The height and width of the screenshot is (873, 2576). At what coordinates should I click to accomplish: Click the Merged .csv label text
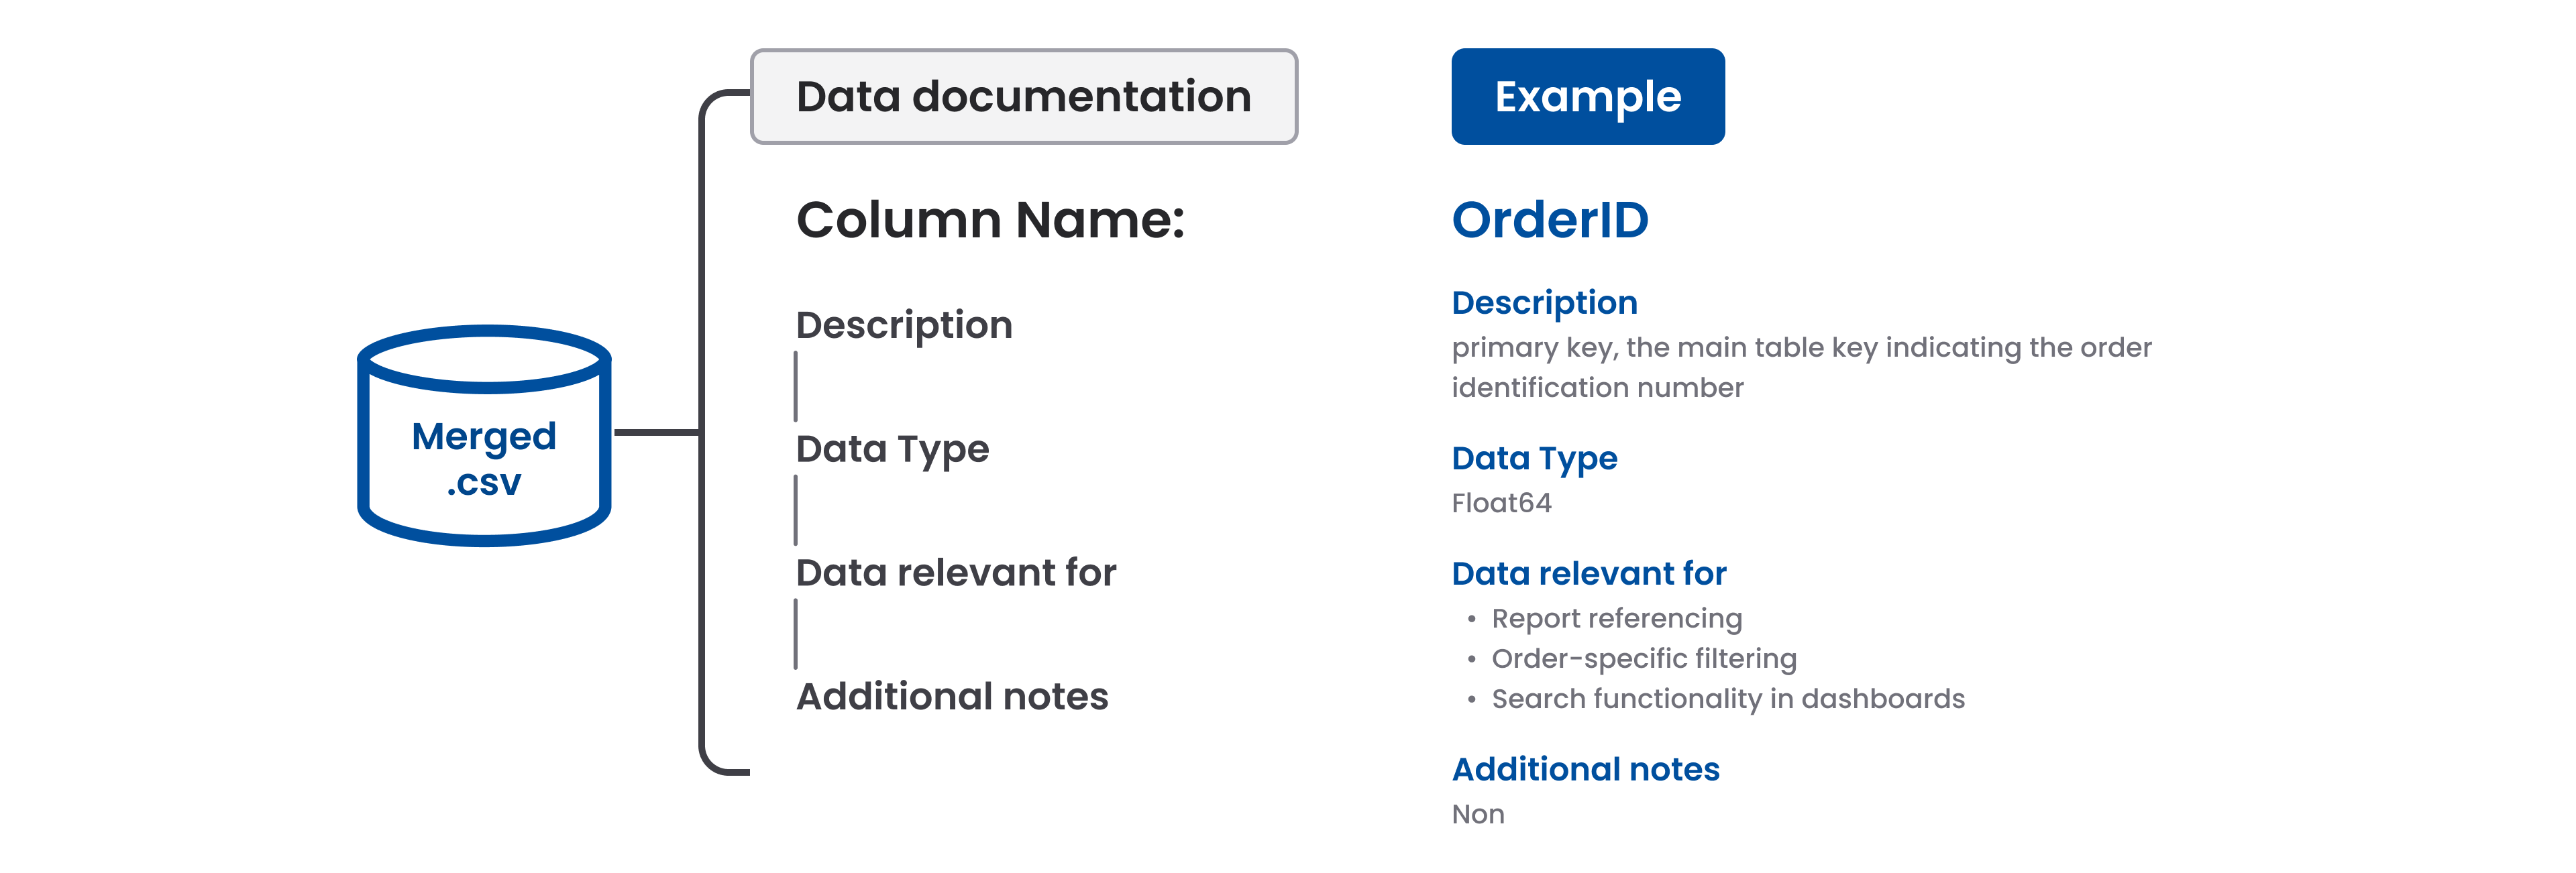[484, 459]
